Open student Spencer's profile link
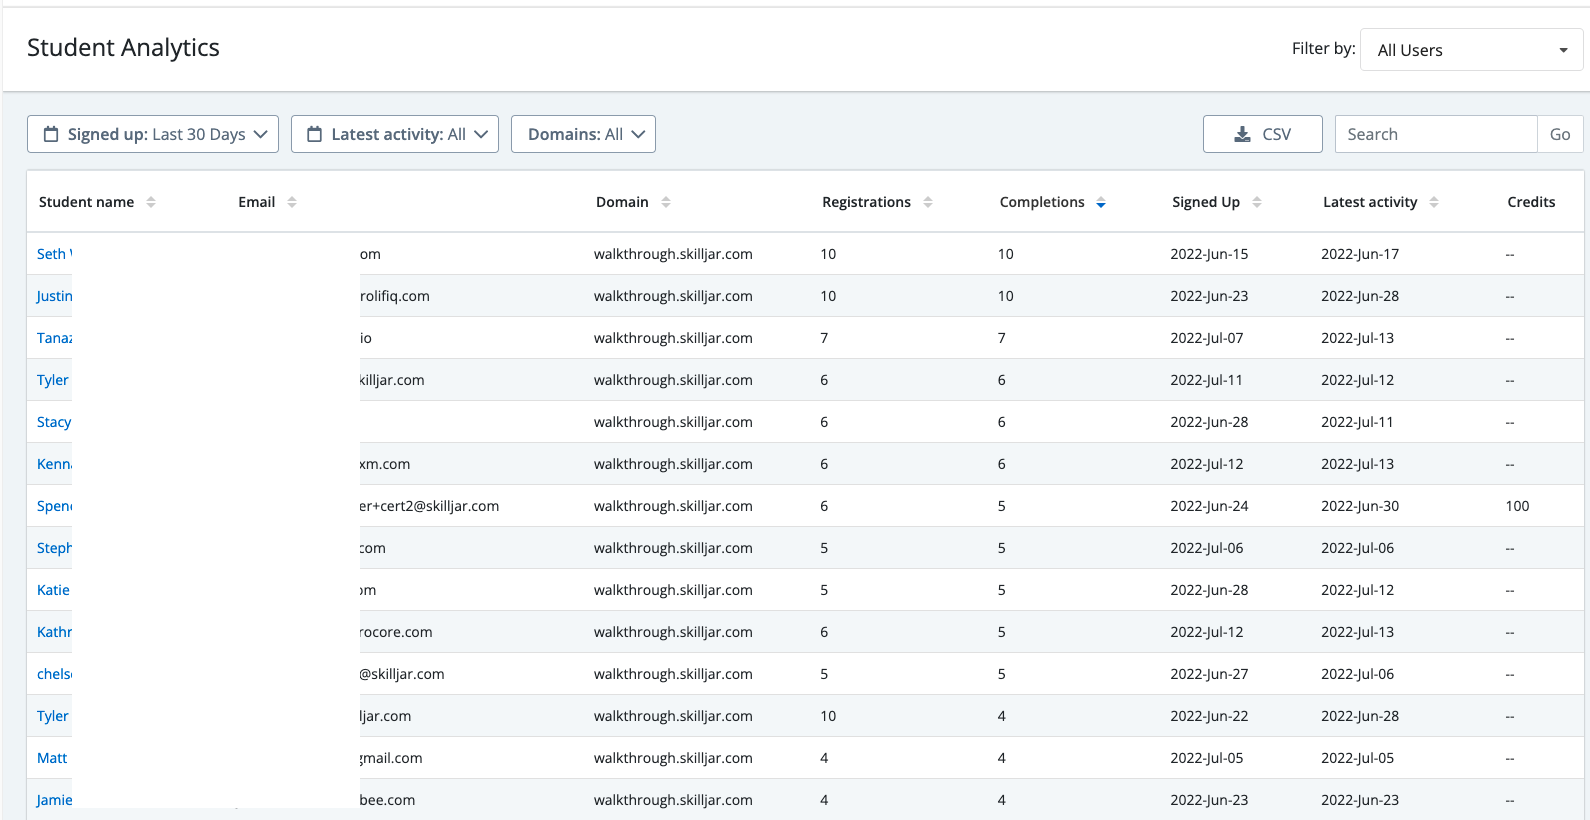Viewport: 1590px width, 820px height. point(54,506)
